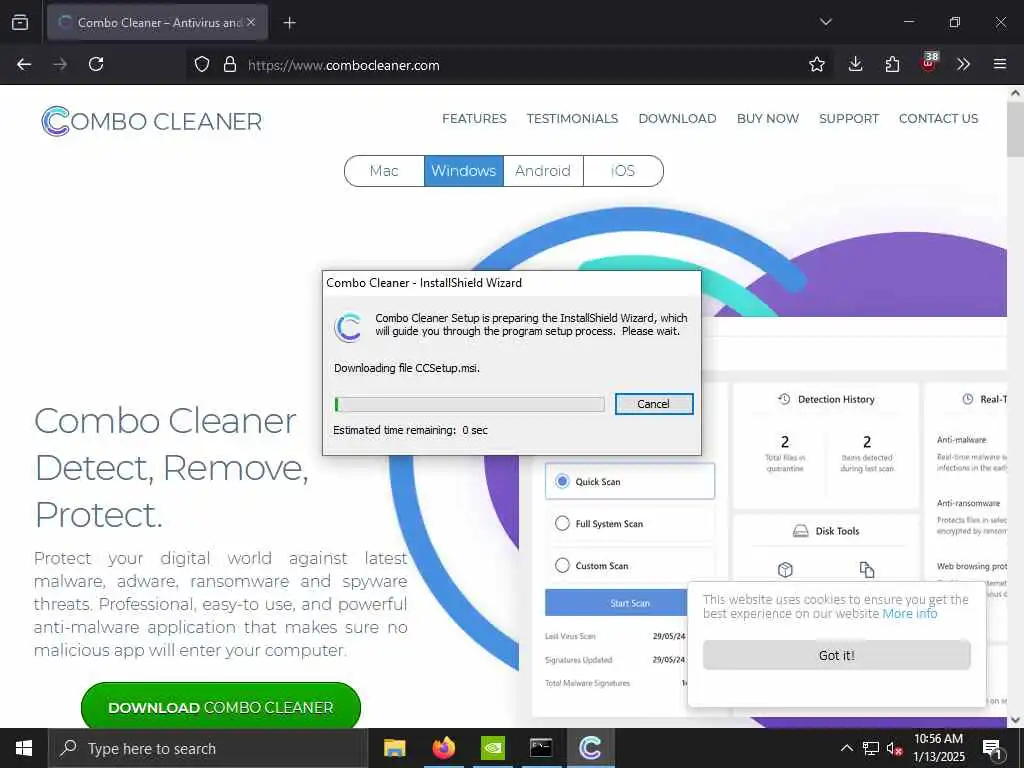Open the DOWNLOAD menu item
Image resolution: width=1024 pixels, height=768 pixels.
(x=677, y=118)
